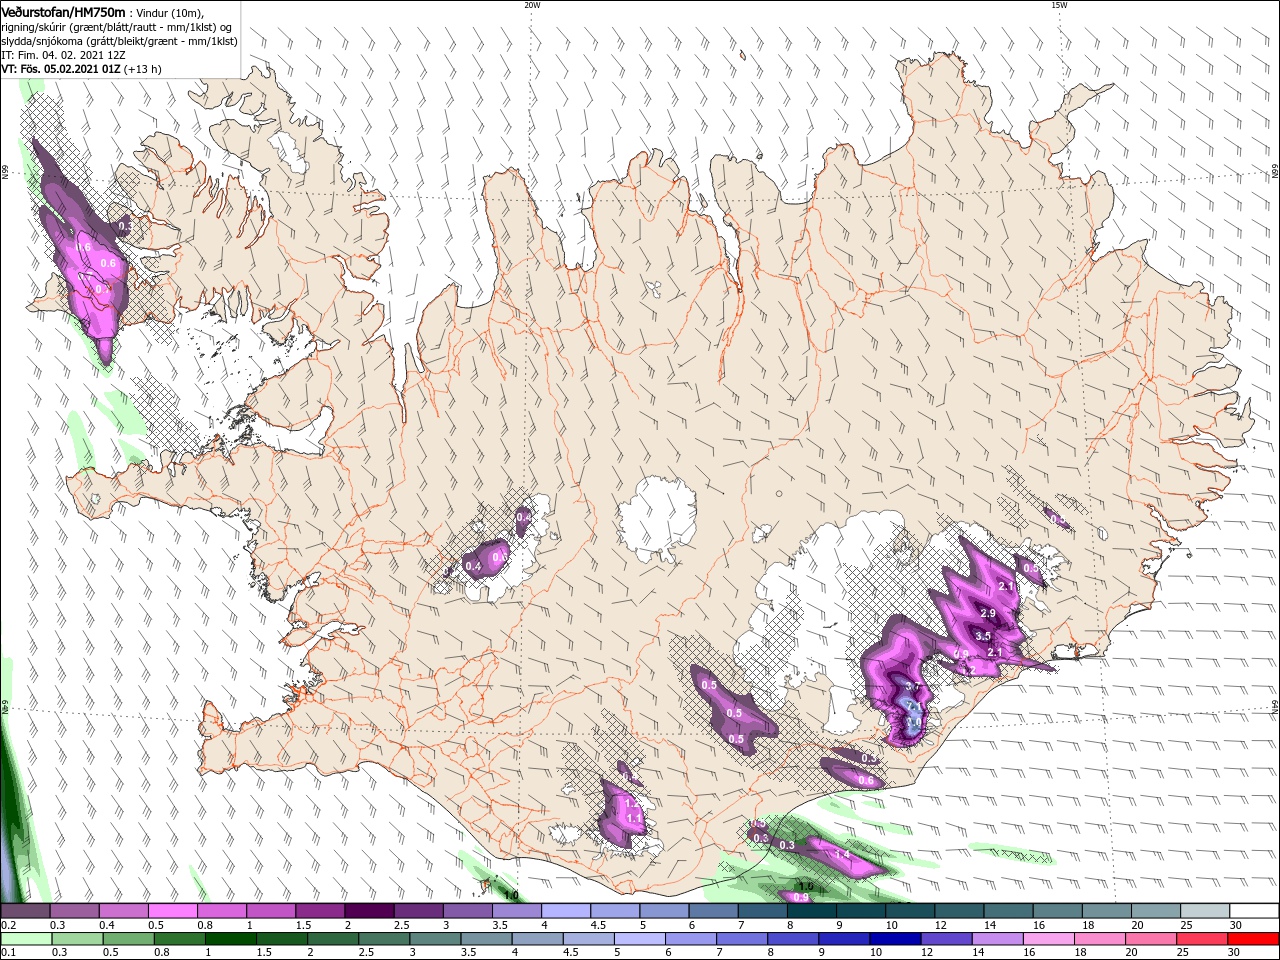Click the 7.1 snowfall peak value

pos(912,706)
